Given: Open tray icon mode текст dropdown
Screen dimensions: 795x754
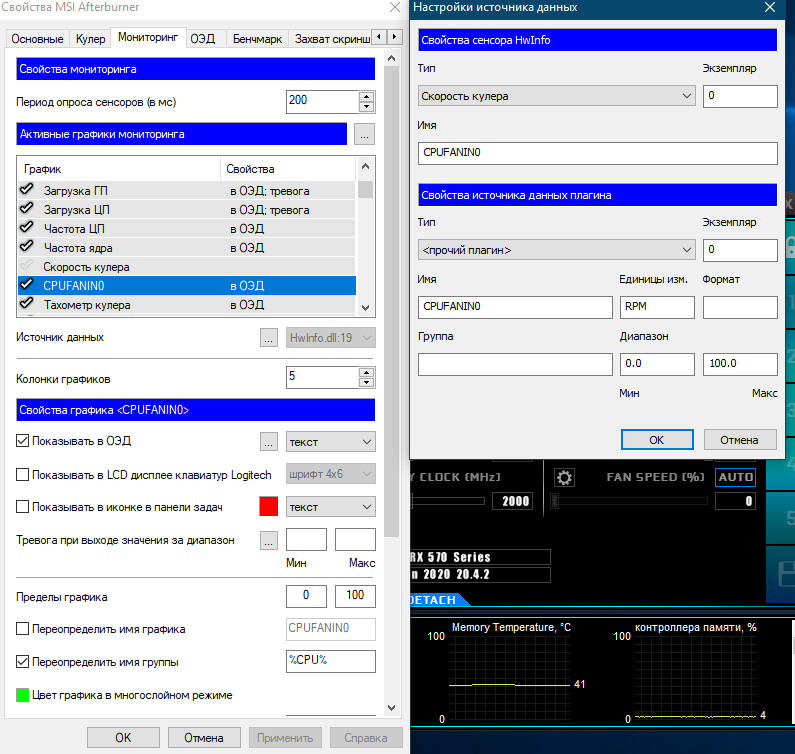Looking at the screenshot, I should click(331, 507).
